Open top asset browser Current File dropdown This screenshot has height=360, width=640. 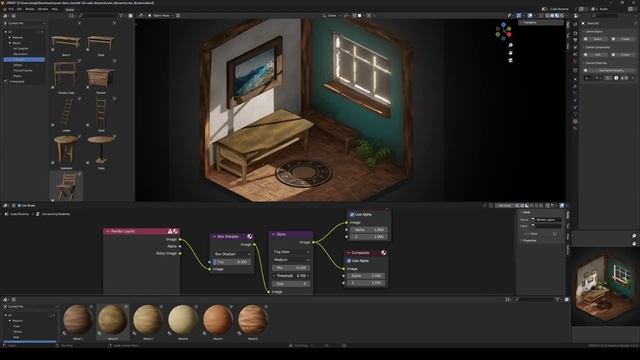[x=24, y=24]
